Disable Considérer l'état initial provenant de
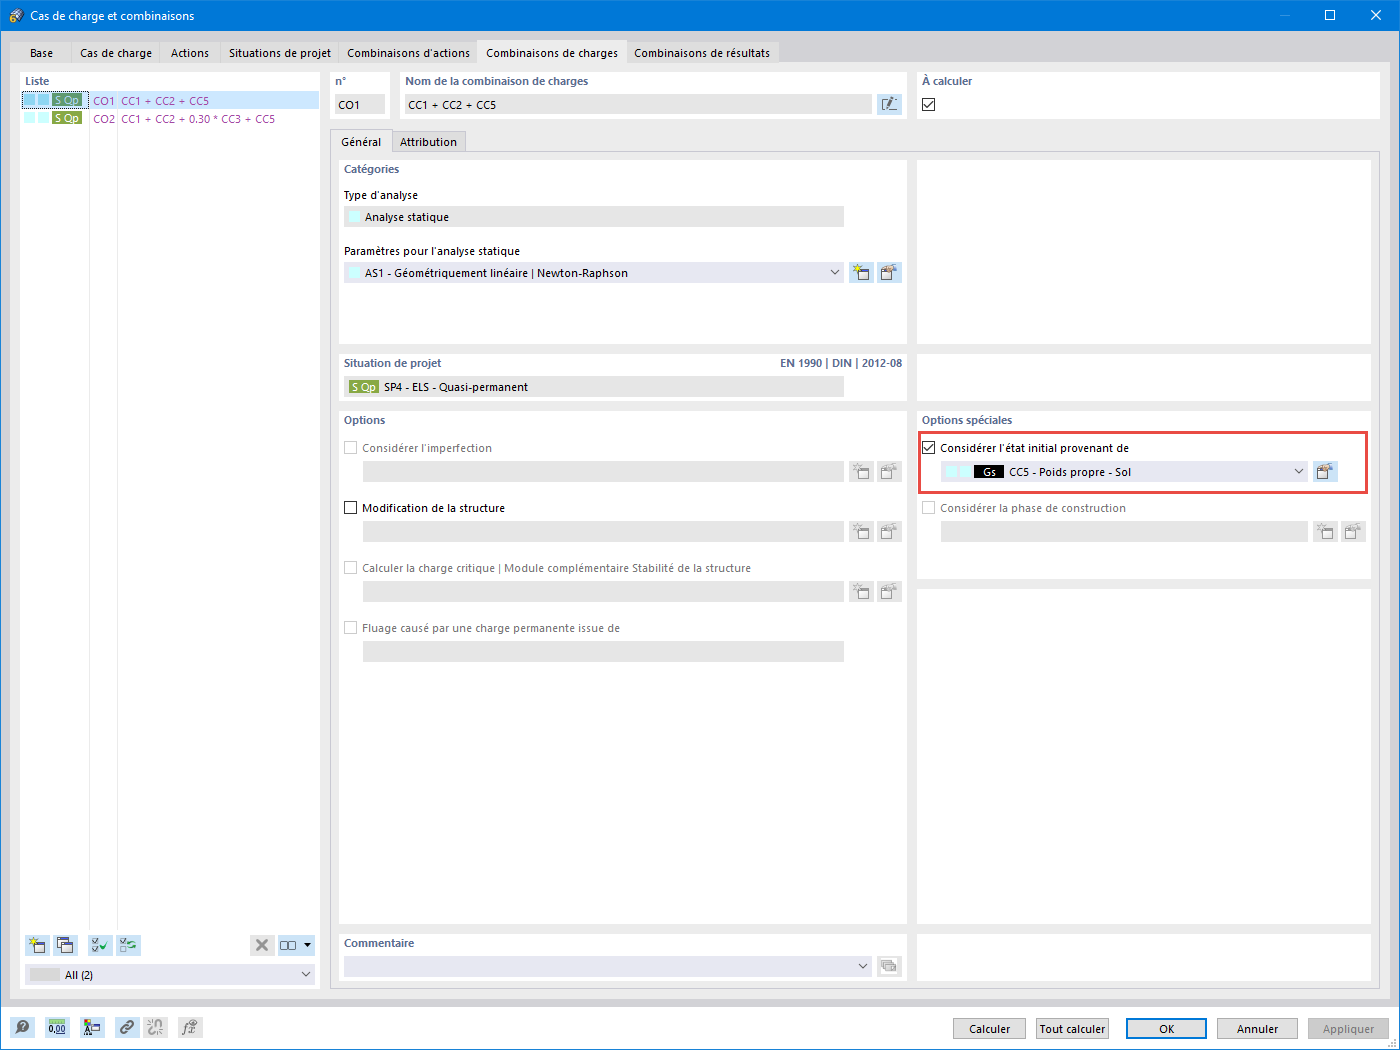The height and width of the screenshot is (1050, 1400). tap(929, 448)
